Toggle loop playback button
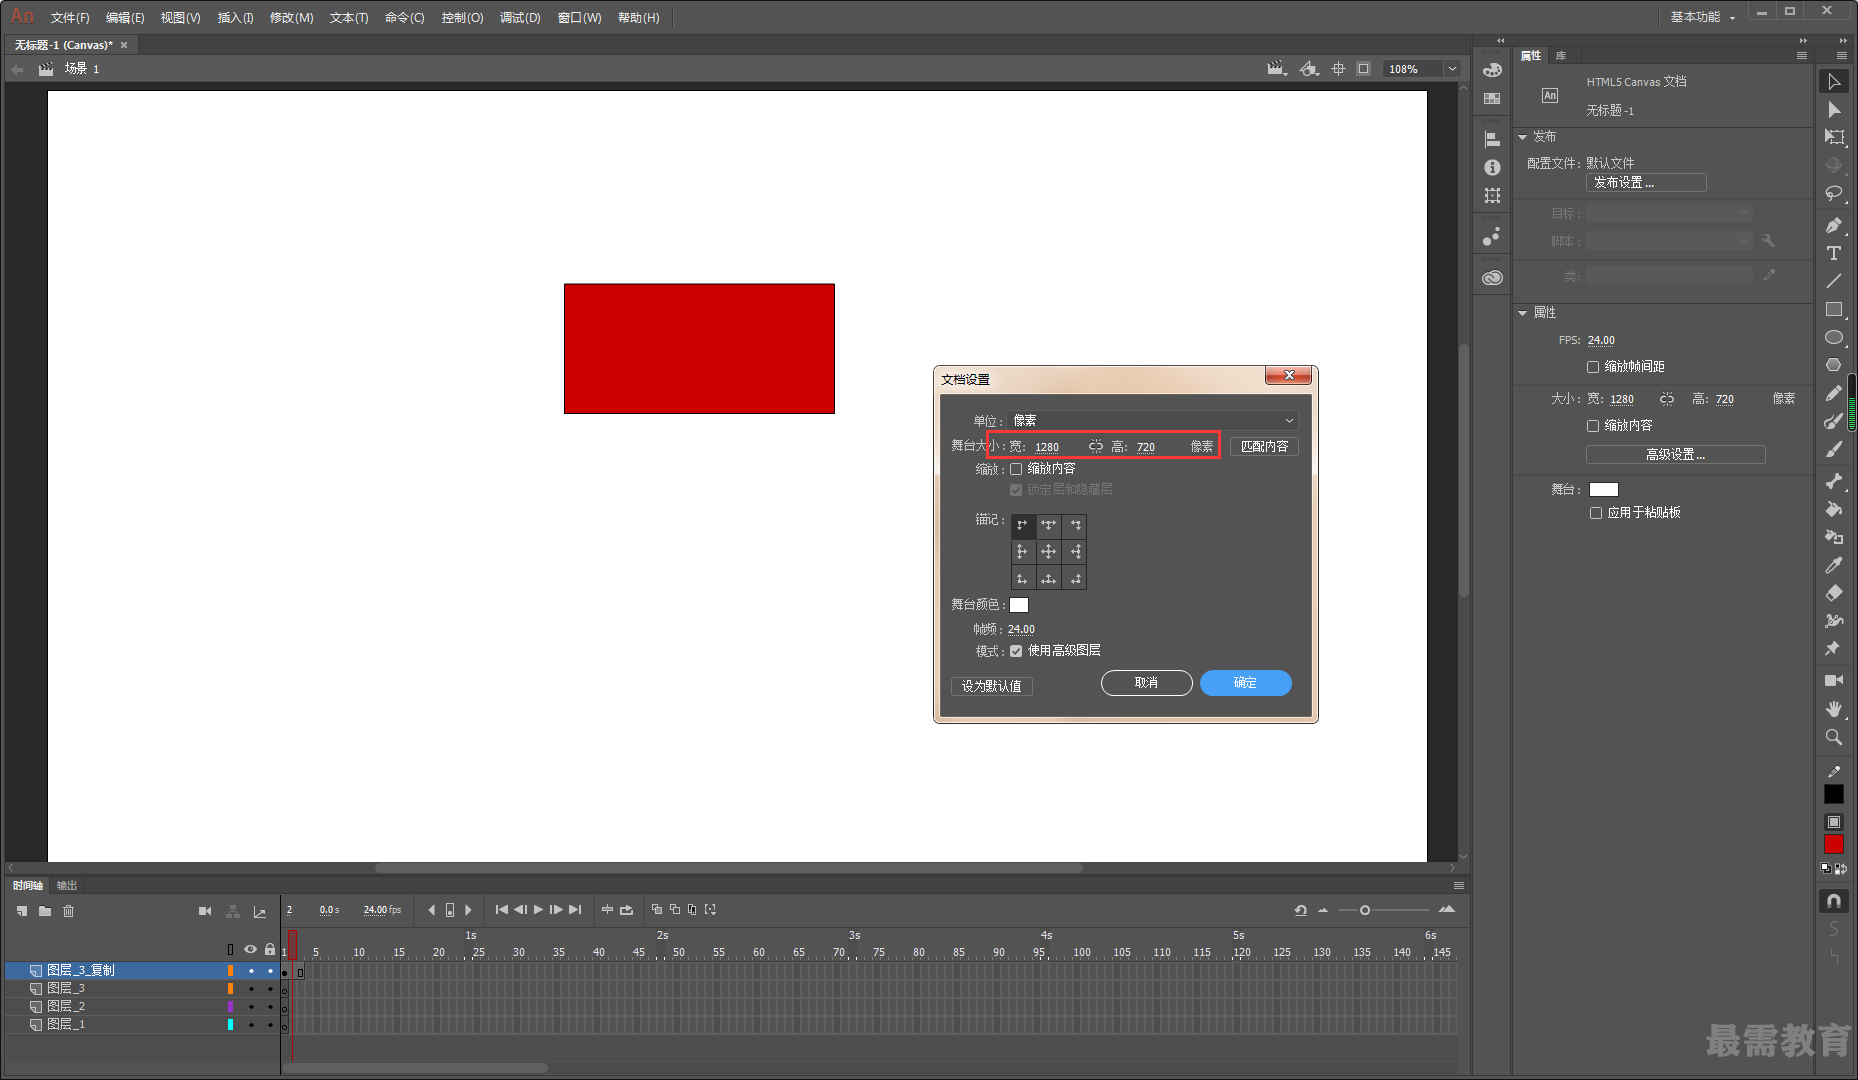Image resolution: width=1858 pixels, height=1080 pixels. pos(626,910)
